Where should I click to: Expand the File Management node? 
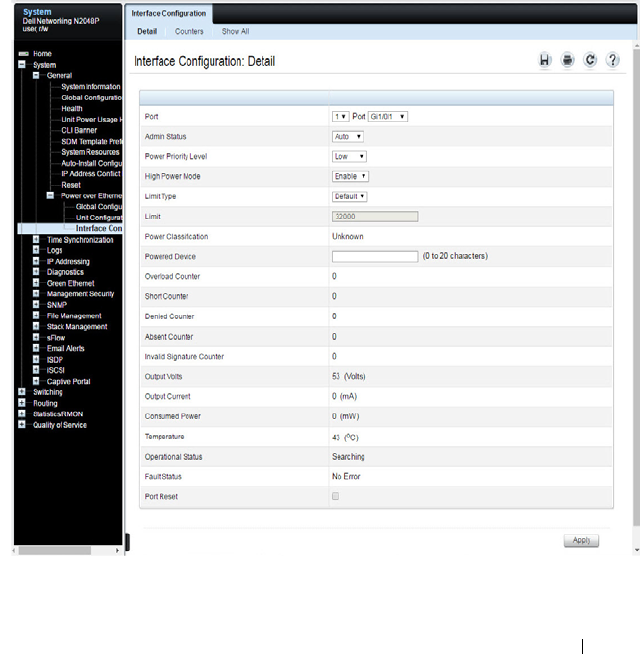click(36, 316)
